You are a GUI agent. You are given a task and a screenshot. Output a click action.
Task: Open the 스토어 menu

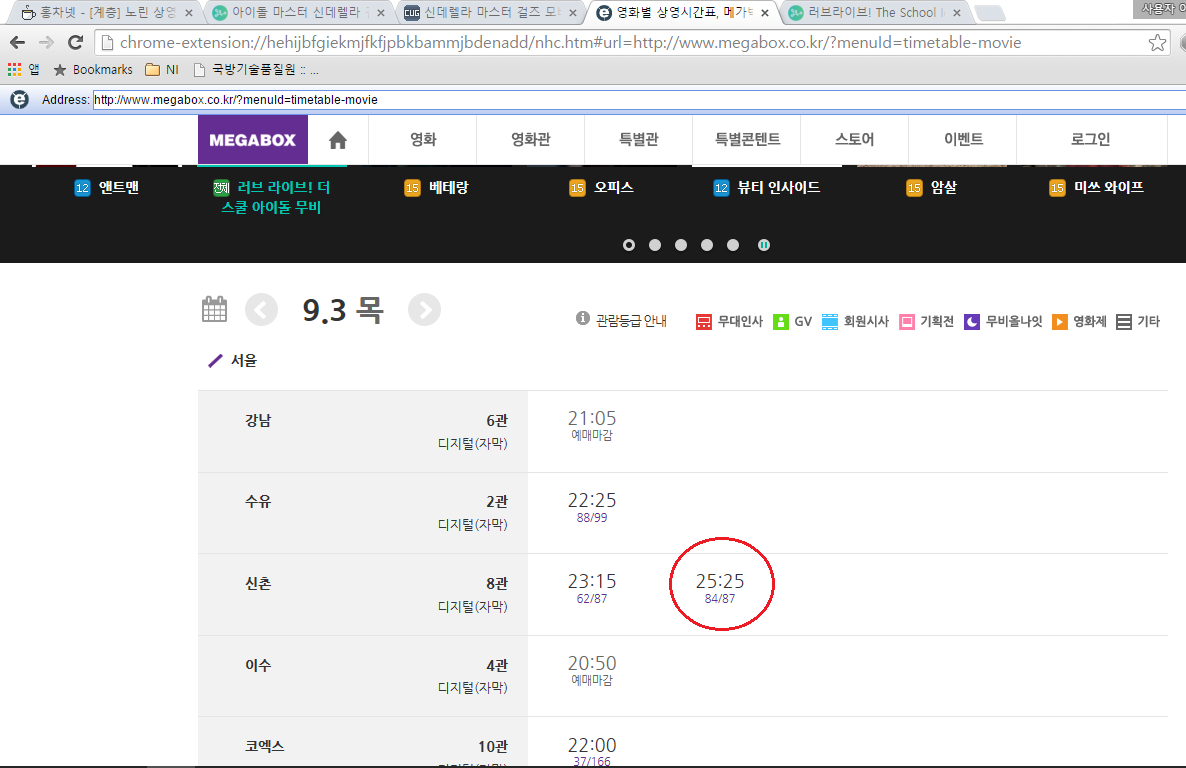pos(855,139)
